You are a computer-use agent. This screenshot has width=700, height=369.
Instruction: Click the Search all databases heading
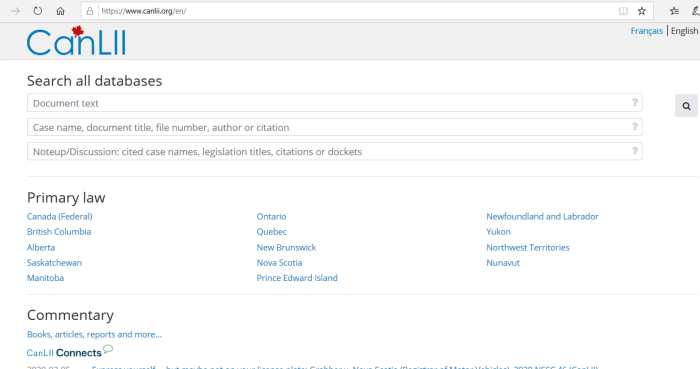[94, 81]
